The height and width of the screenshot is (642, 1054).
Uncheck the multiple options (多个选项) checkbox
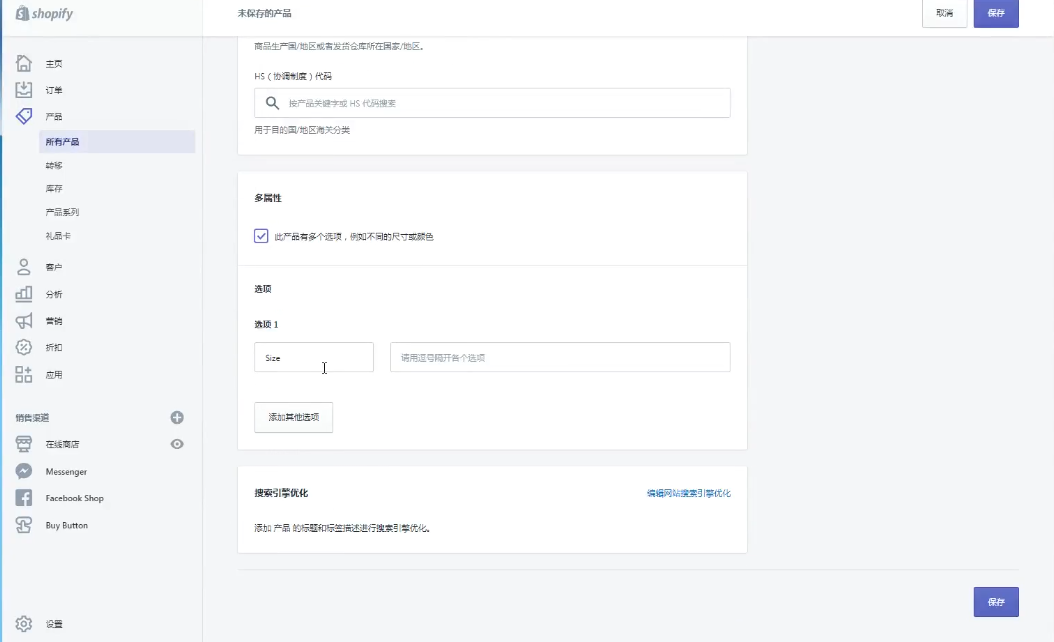coord(261,237)
